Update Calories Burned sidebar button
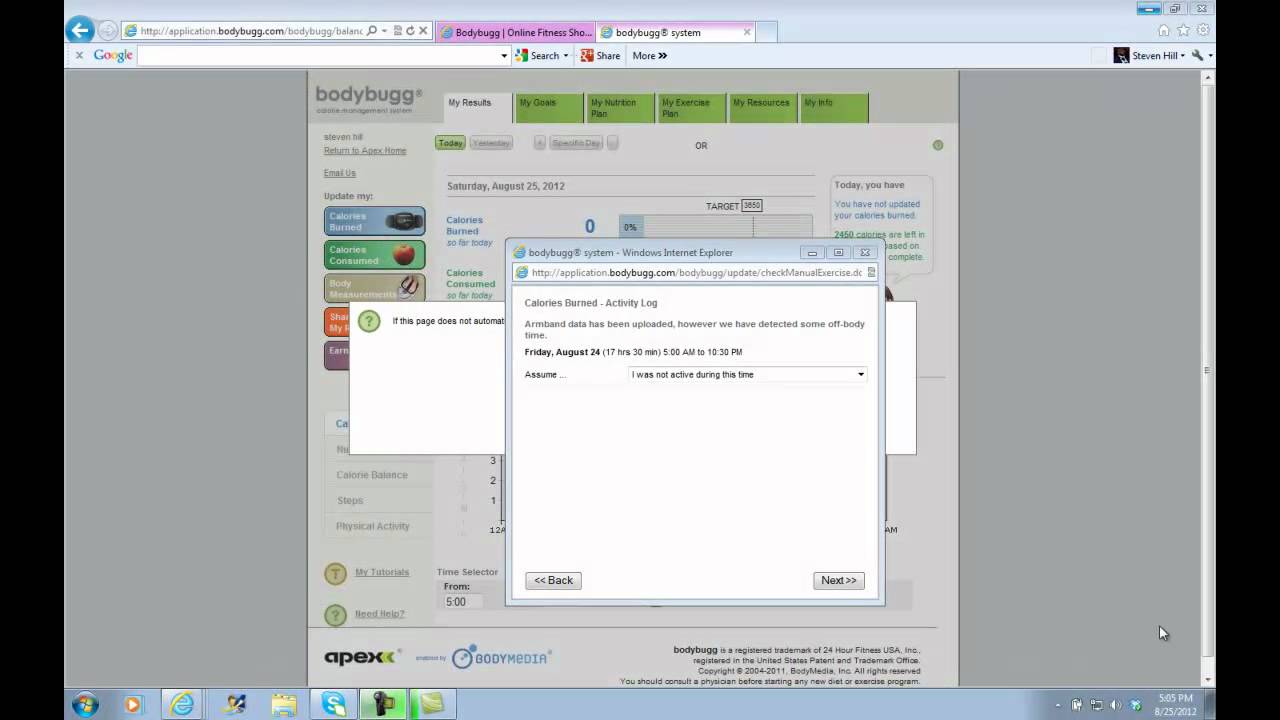1280x720 pixels. [375, 221]
